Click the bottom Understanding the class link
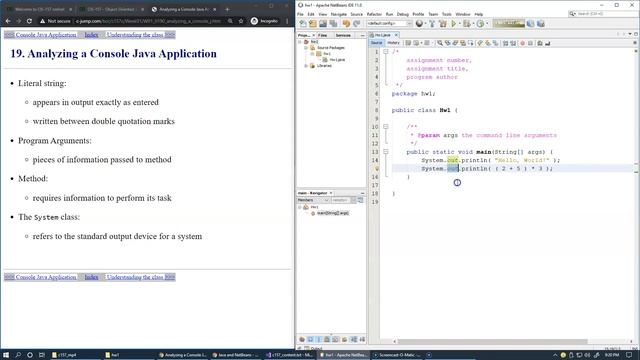The image size is (640, 360). (x=135, y=277)
